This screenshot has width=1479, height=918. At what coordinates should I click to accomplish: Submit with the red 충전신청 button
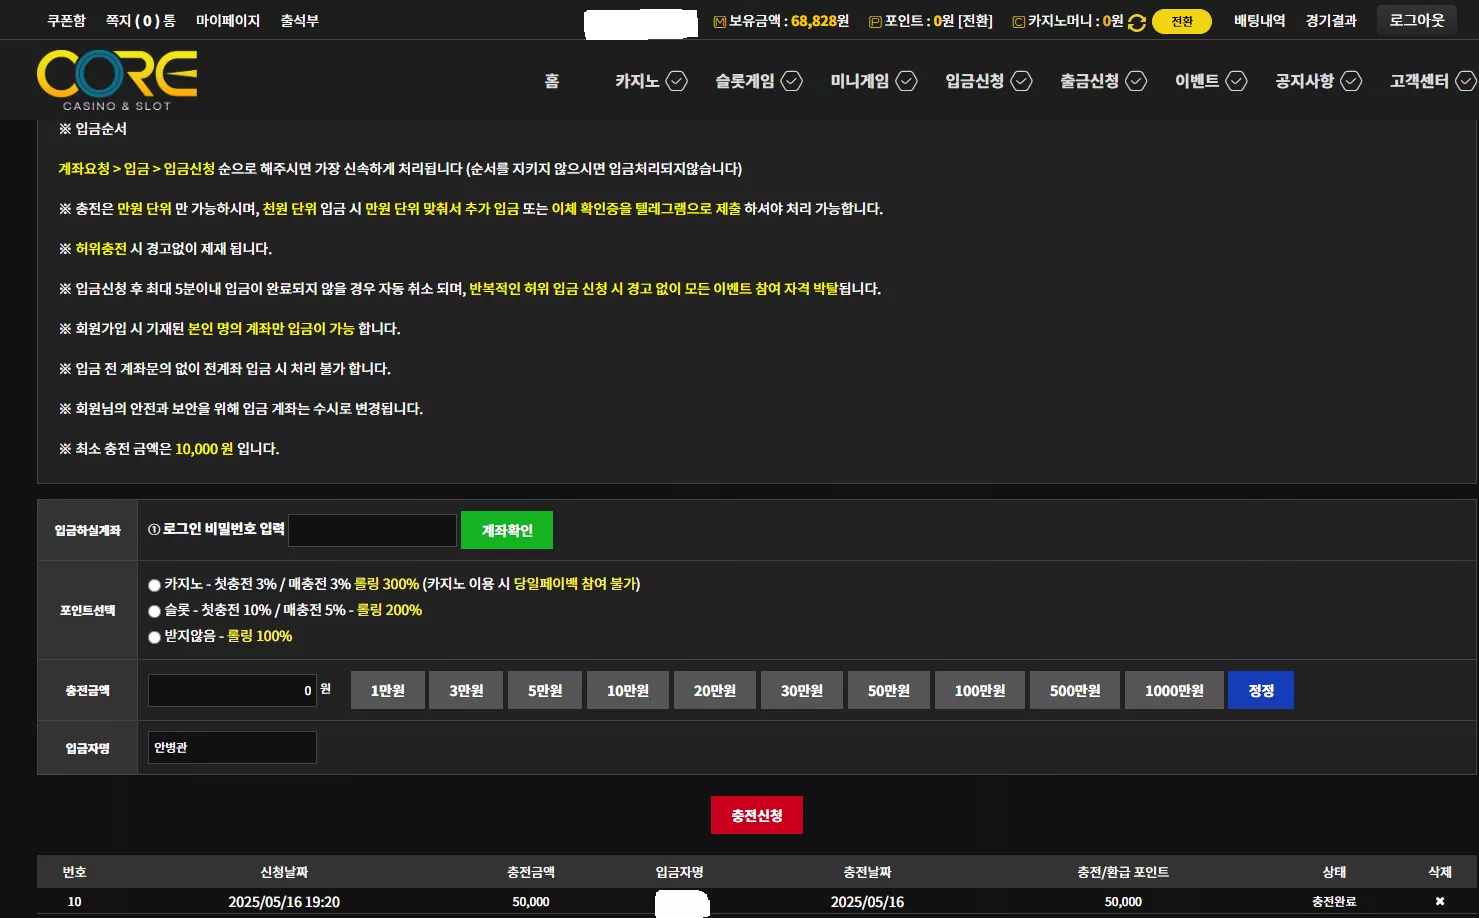click(x=757, y=815)
